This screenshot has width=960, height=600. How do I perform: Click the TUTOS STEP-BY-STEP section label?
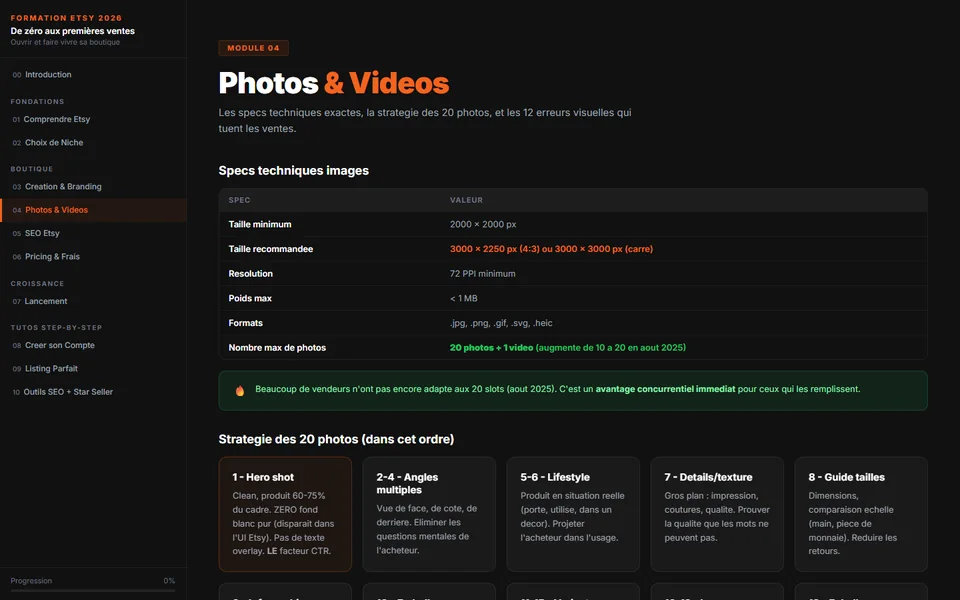point(56,328)
